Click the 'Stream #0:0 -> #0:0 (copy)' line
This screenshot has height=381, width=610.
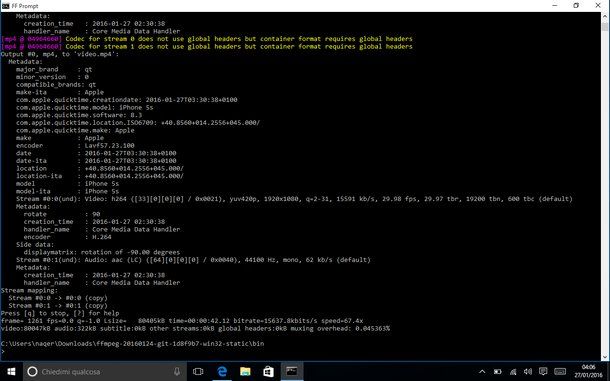point(58,298)
